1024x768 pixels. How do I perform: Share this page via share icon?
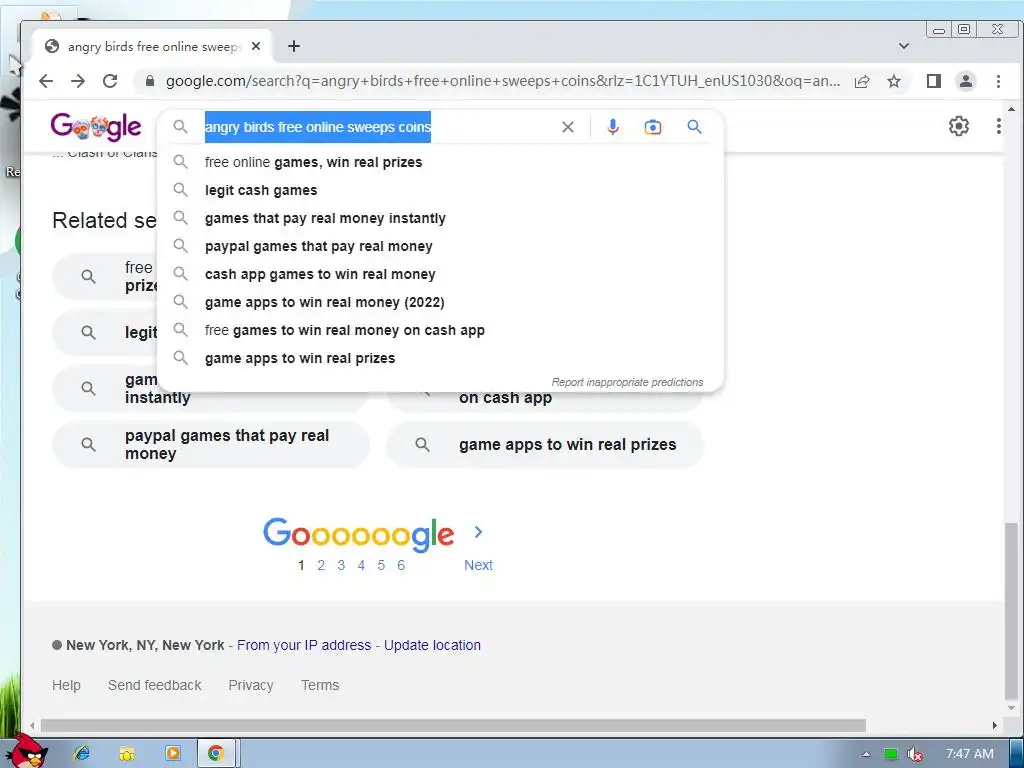tap(862, 81)
